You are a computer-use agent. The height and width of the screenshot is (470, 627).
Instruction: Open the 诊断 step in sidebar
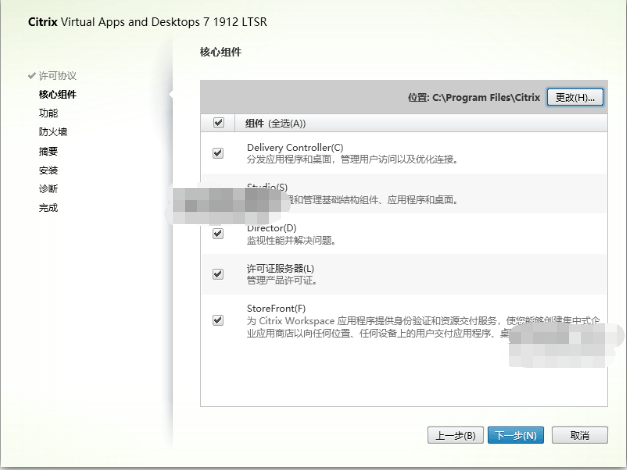point(48,188)
